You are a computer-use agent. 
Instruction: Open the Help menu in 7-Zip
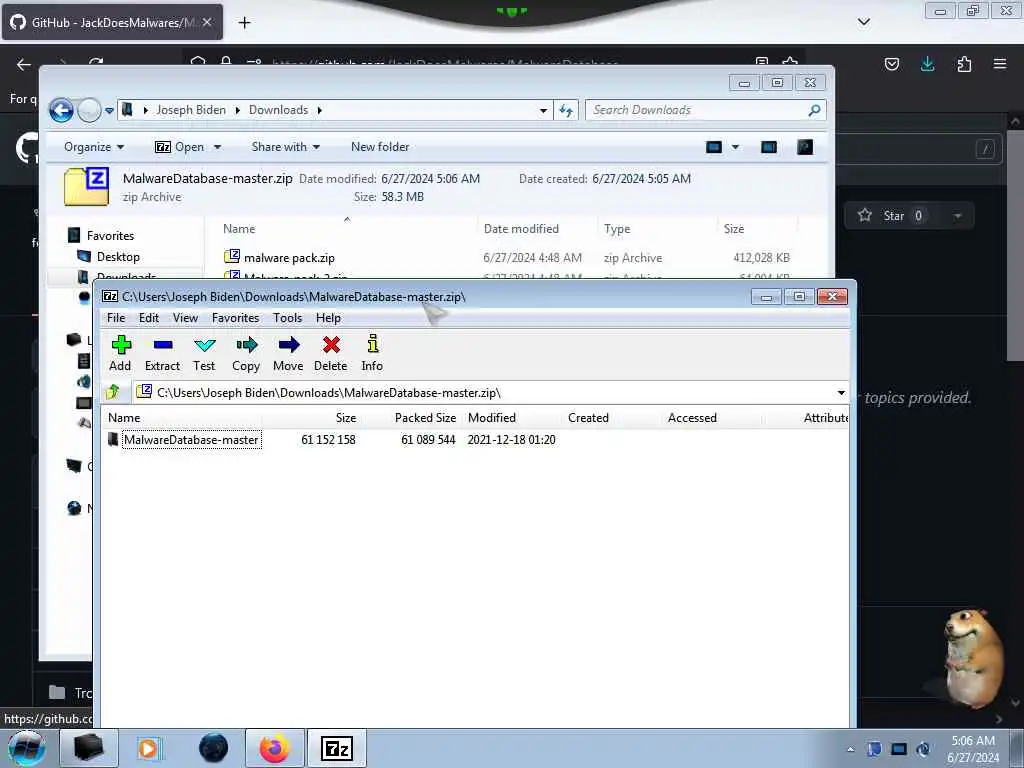(x=328, y=318)
